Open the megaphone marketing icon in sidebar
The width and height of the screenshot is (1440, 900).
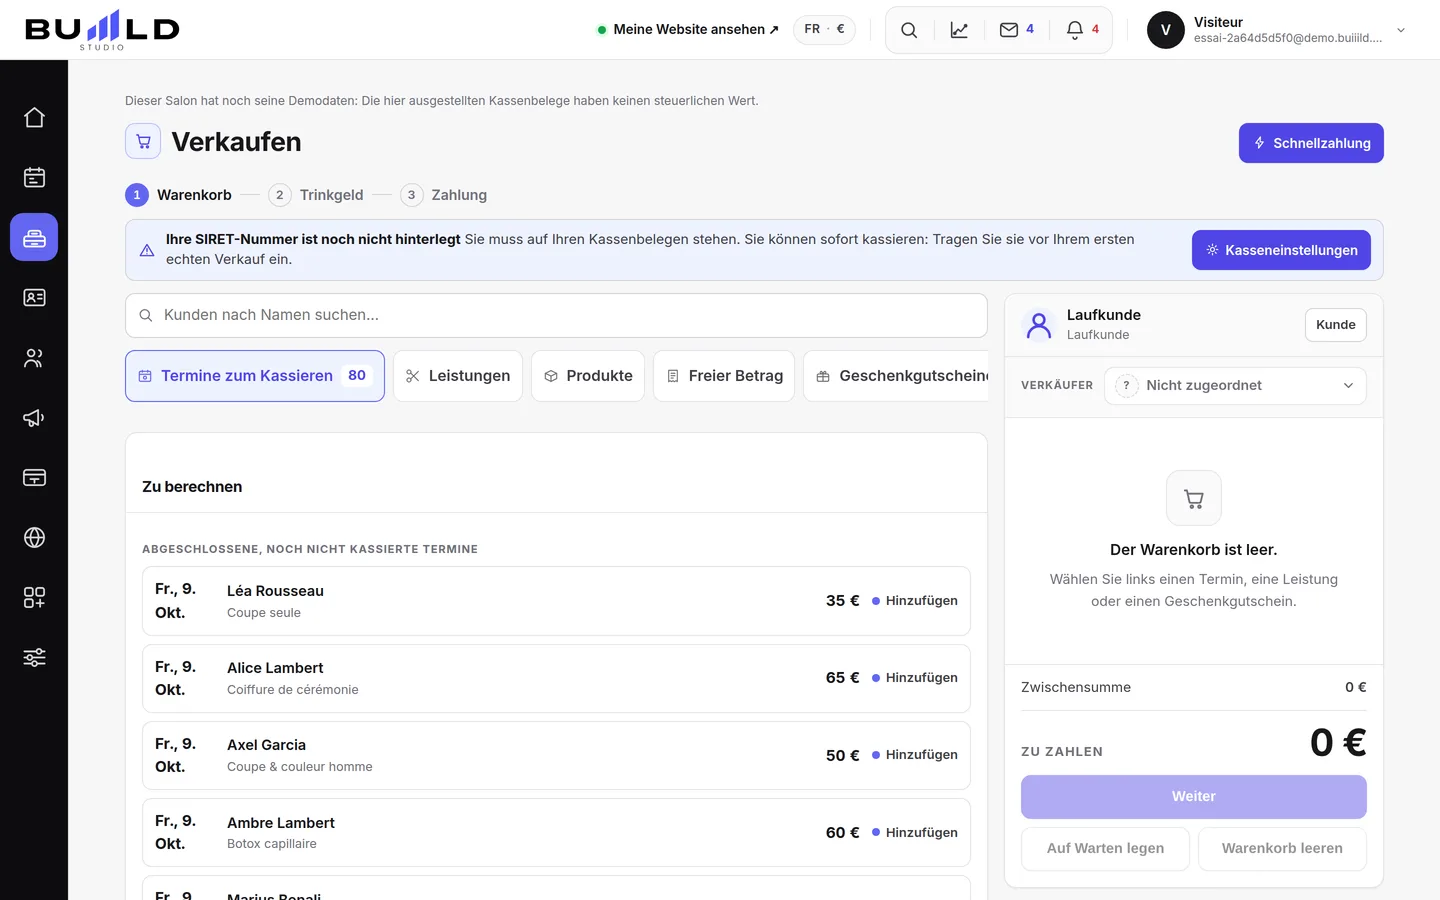[34, 417]
